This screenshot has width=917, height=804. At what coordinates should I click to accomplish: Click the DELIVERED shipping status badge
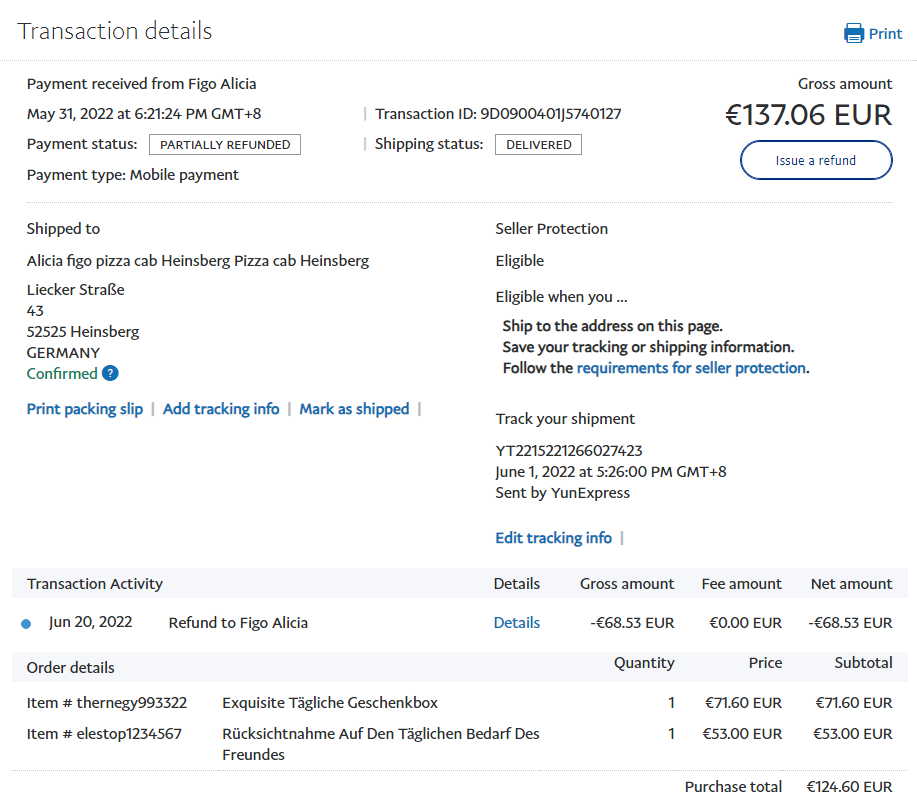[x=538, y=145]
